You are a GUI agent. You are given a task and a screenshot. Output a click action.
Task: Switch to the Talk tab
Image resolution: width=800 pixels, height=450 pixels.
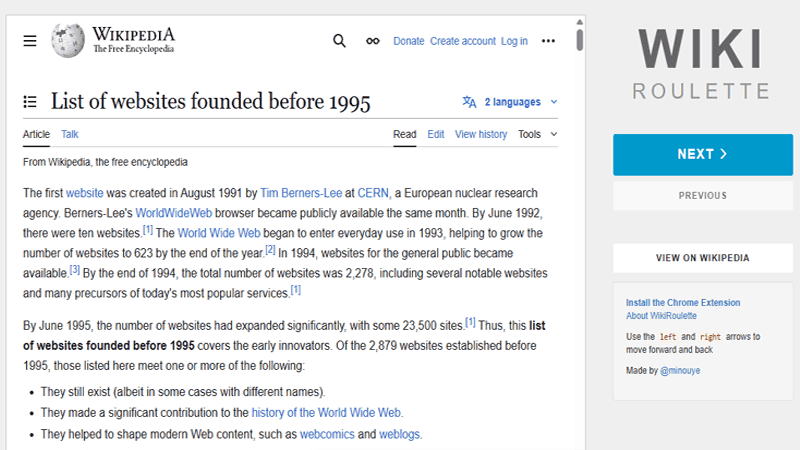pos(70,134)
